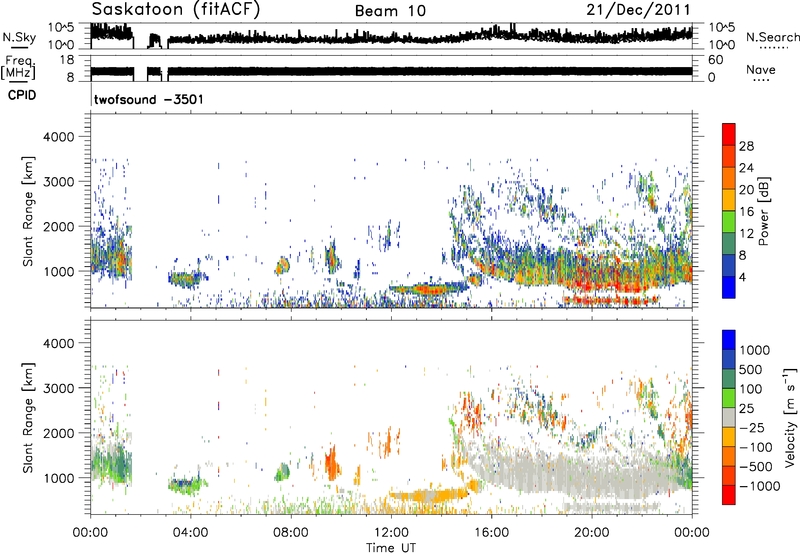This screenshot has height=554, width=800.
Task: Click the 'Saskatoon (fitACF)' title text
Action: point(176,10)
